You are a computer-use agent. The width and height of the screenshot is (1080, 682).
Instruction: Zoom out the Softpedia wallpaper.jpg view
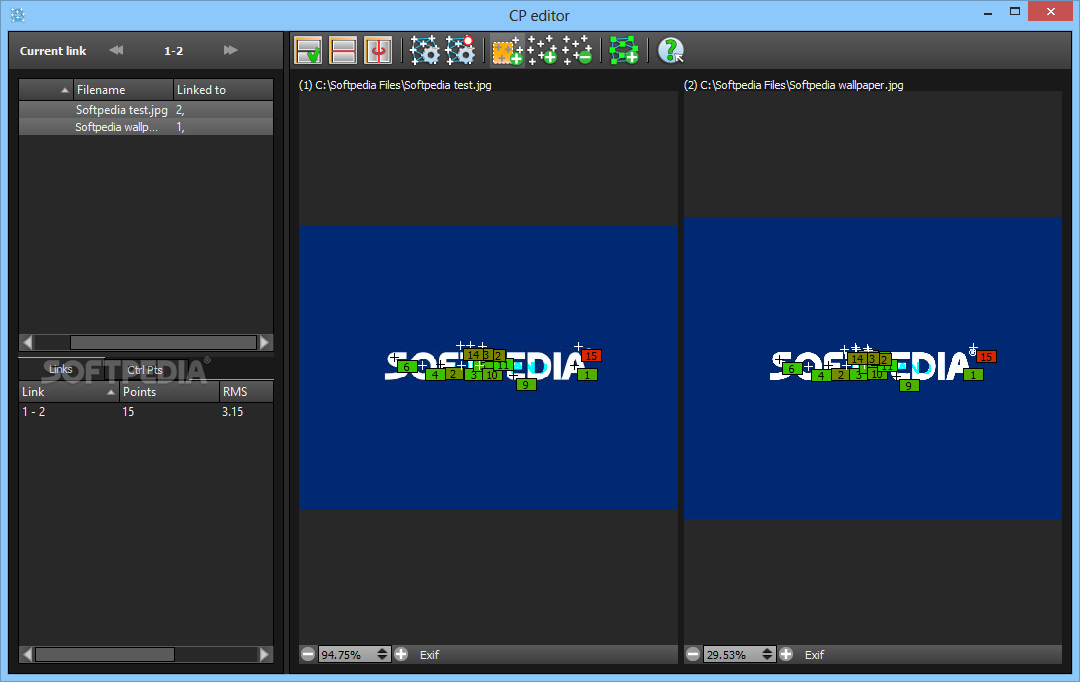693,654
